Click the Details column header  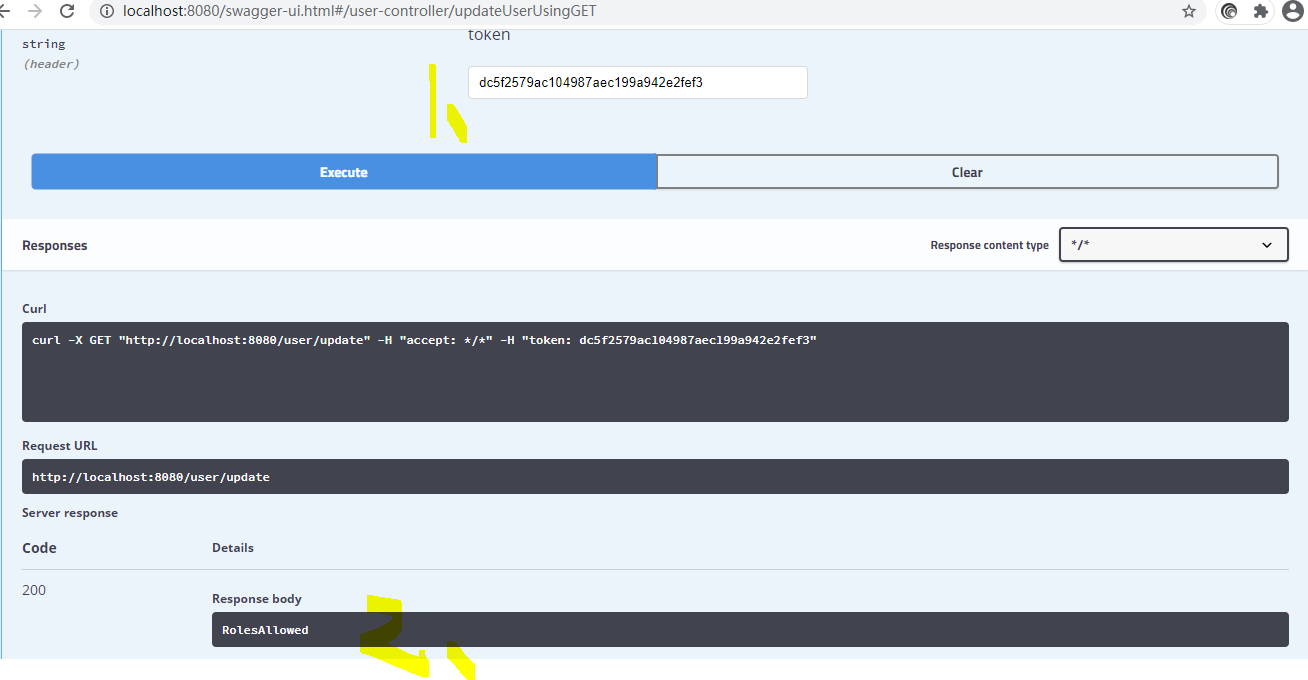[233, 548]
